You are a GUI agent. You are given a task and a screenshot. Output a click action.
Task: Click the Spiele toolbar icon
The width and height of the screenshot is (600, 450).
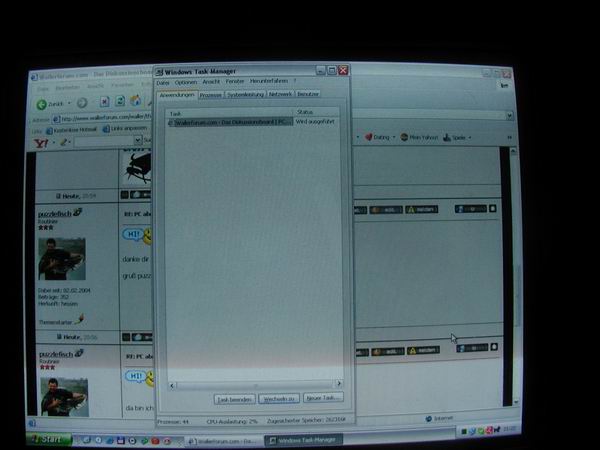[x=447, y=137]
